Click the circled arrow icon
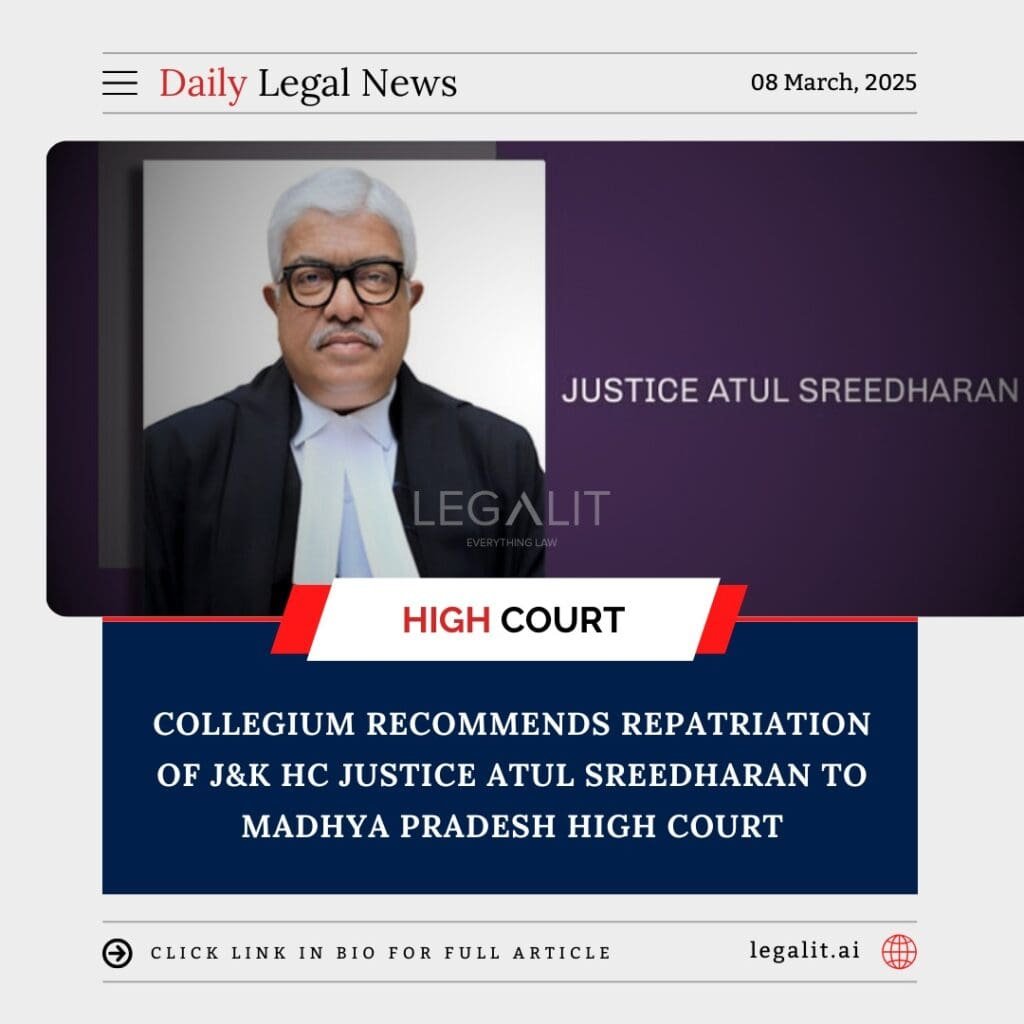Screen dimensions: 1024x1024 (118, 953)
